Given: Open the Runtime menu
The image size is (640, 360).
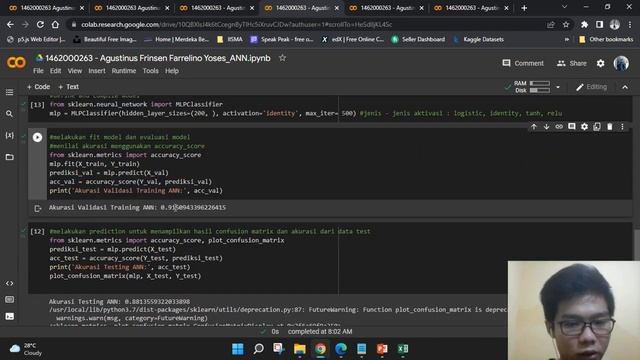Looking at the screenshot, I should [x=124, y=71].
